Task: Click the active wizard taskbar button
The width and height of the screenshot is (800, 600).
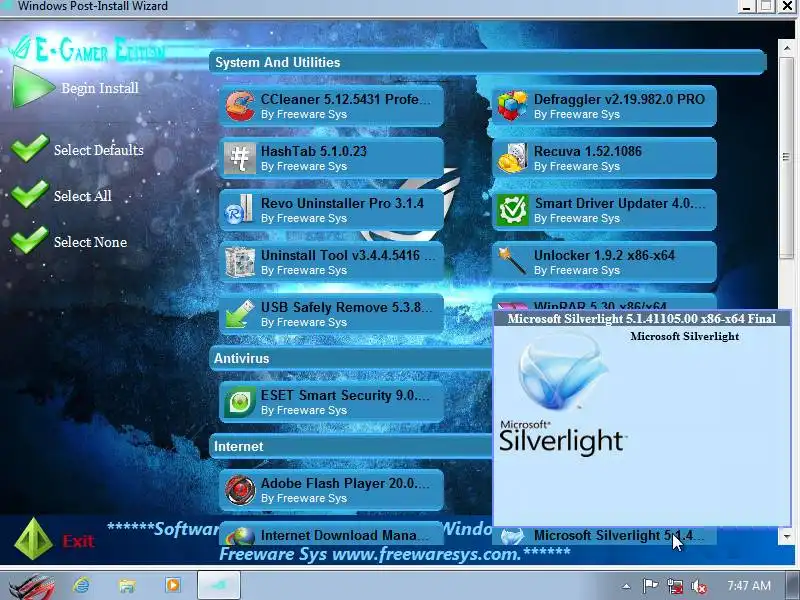Action: point(219,585)
